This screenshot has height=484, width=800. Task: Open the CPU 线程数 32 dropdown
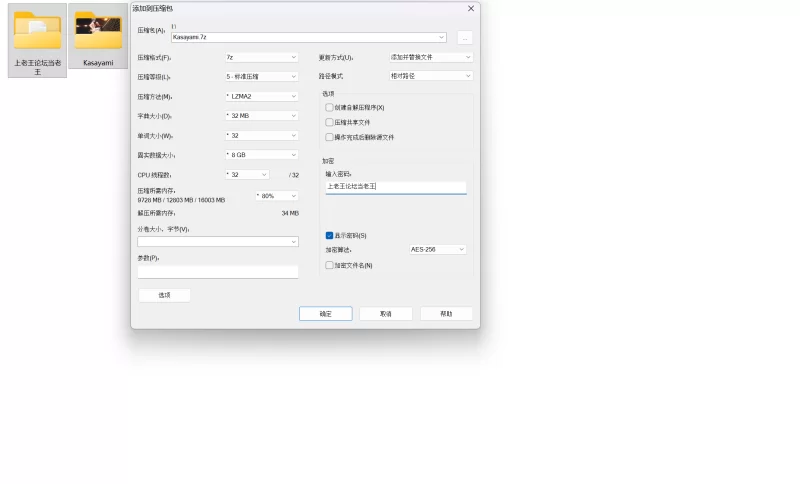tap(247, 174)
